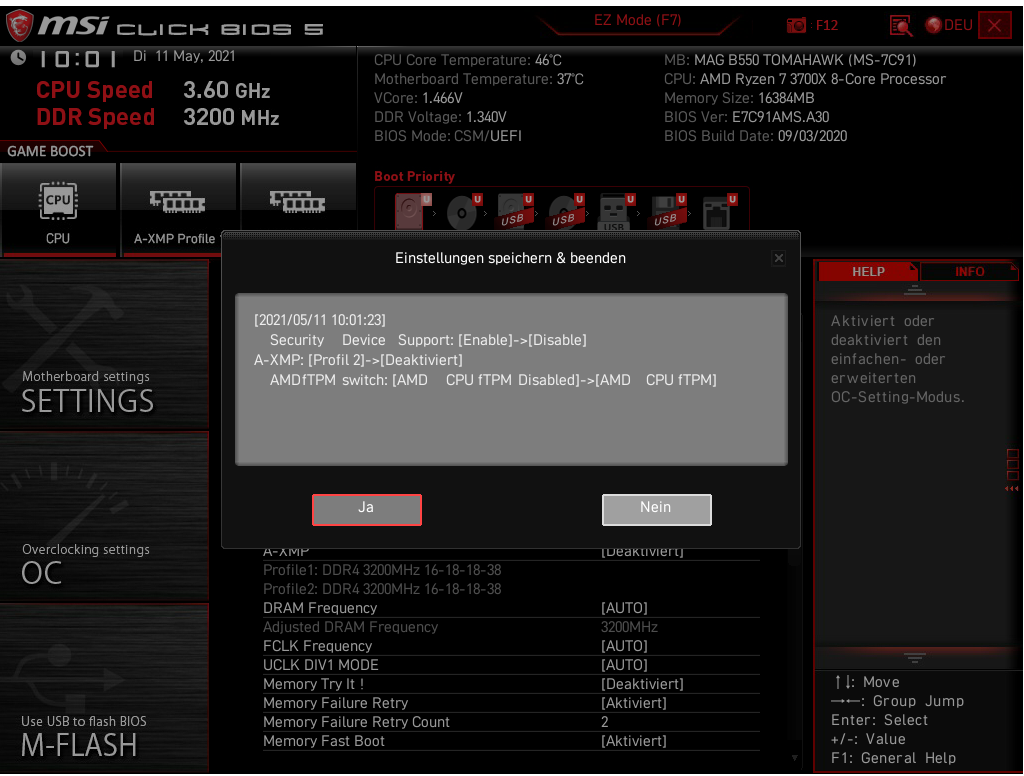Click the BIOS Mode: CSM/UEFI text
The width and height of the screenshot is (1024, 776).
coord(447,136)
